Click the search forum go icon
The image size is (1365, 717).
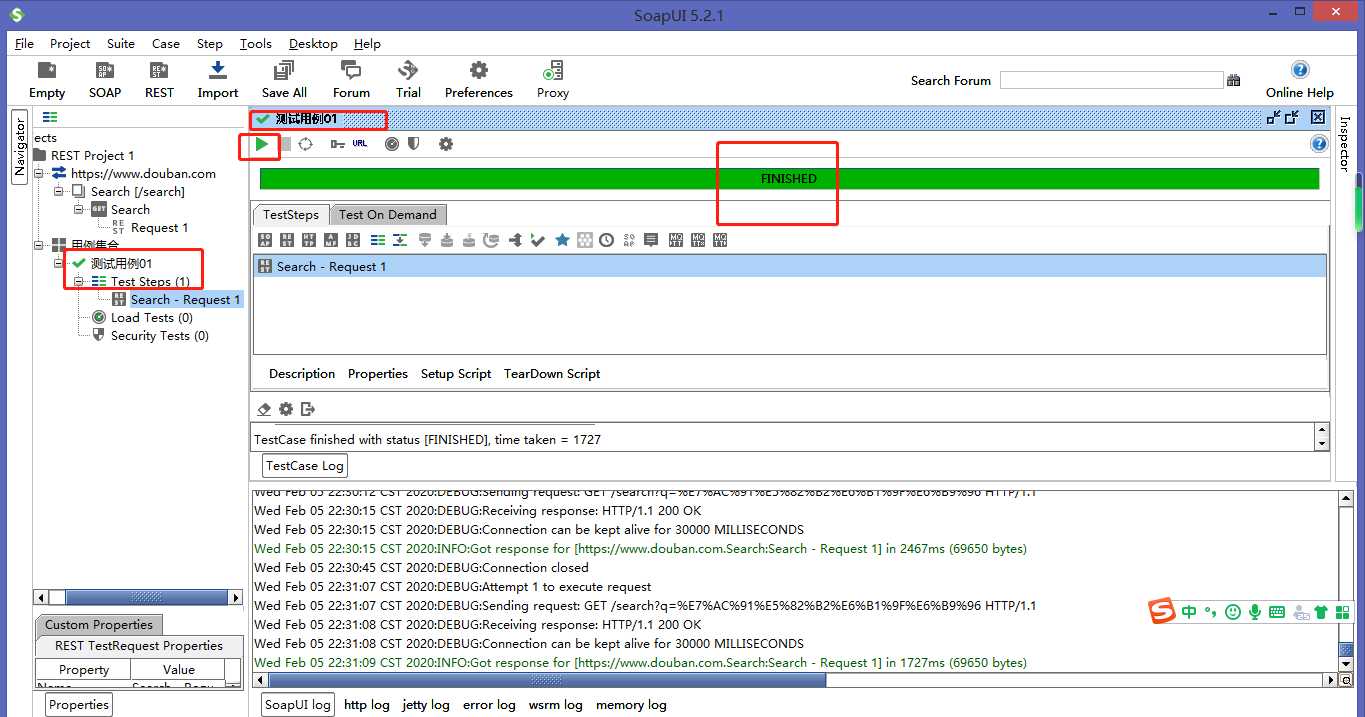click(x=1234, y=80)
